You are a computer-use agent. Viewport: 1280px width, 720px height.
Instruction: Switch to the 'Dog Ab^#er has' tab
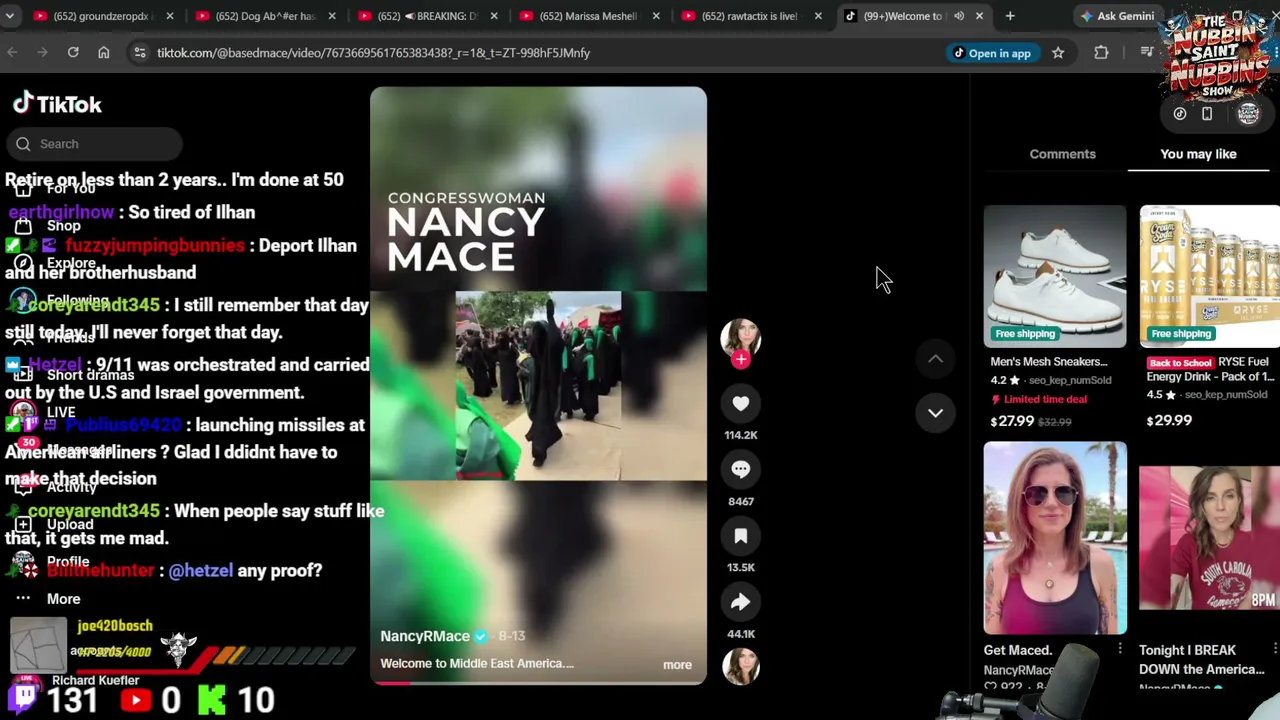(x=266, y=16)
